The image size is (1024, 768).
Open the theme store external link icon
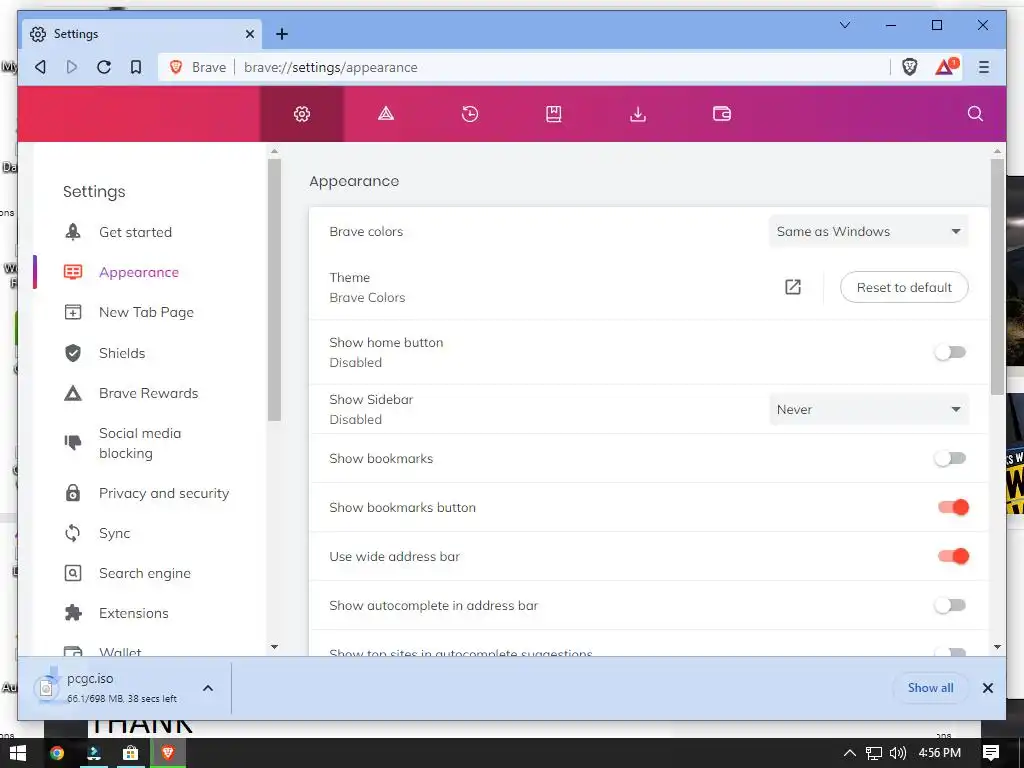click(x=793, y=287)
